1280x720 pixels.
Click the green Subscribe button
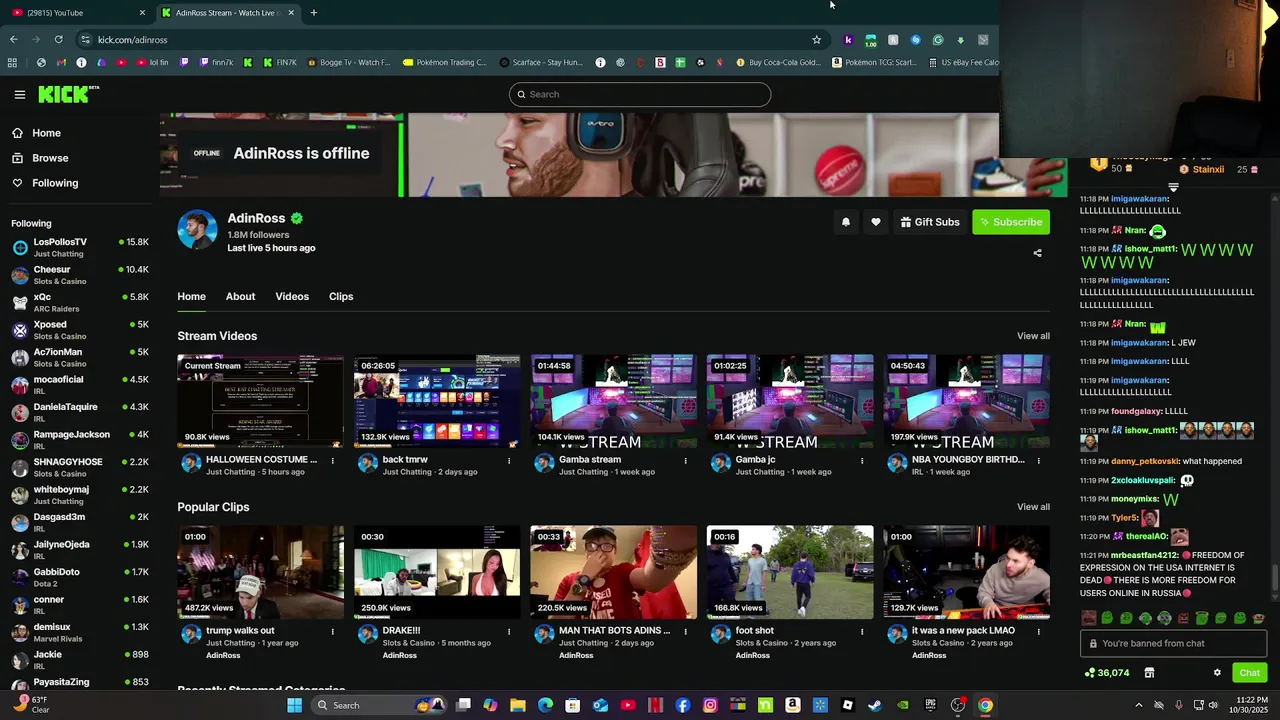1011,222
